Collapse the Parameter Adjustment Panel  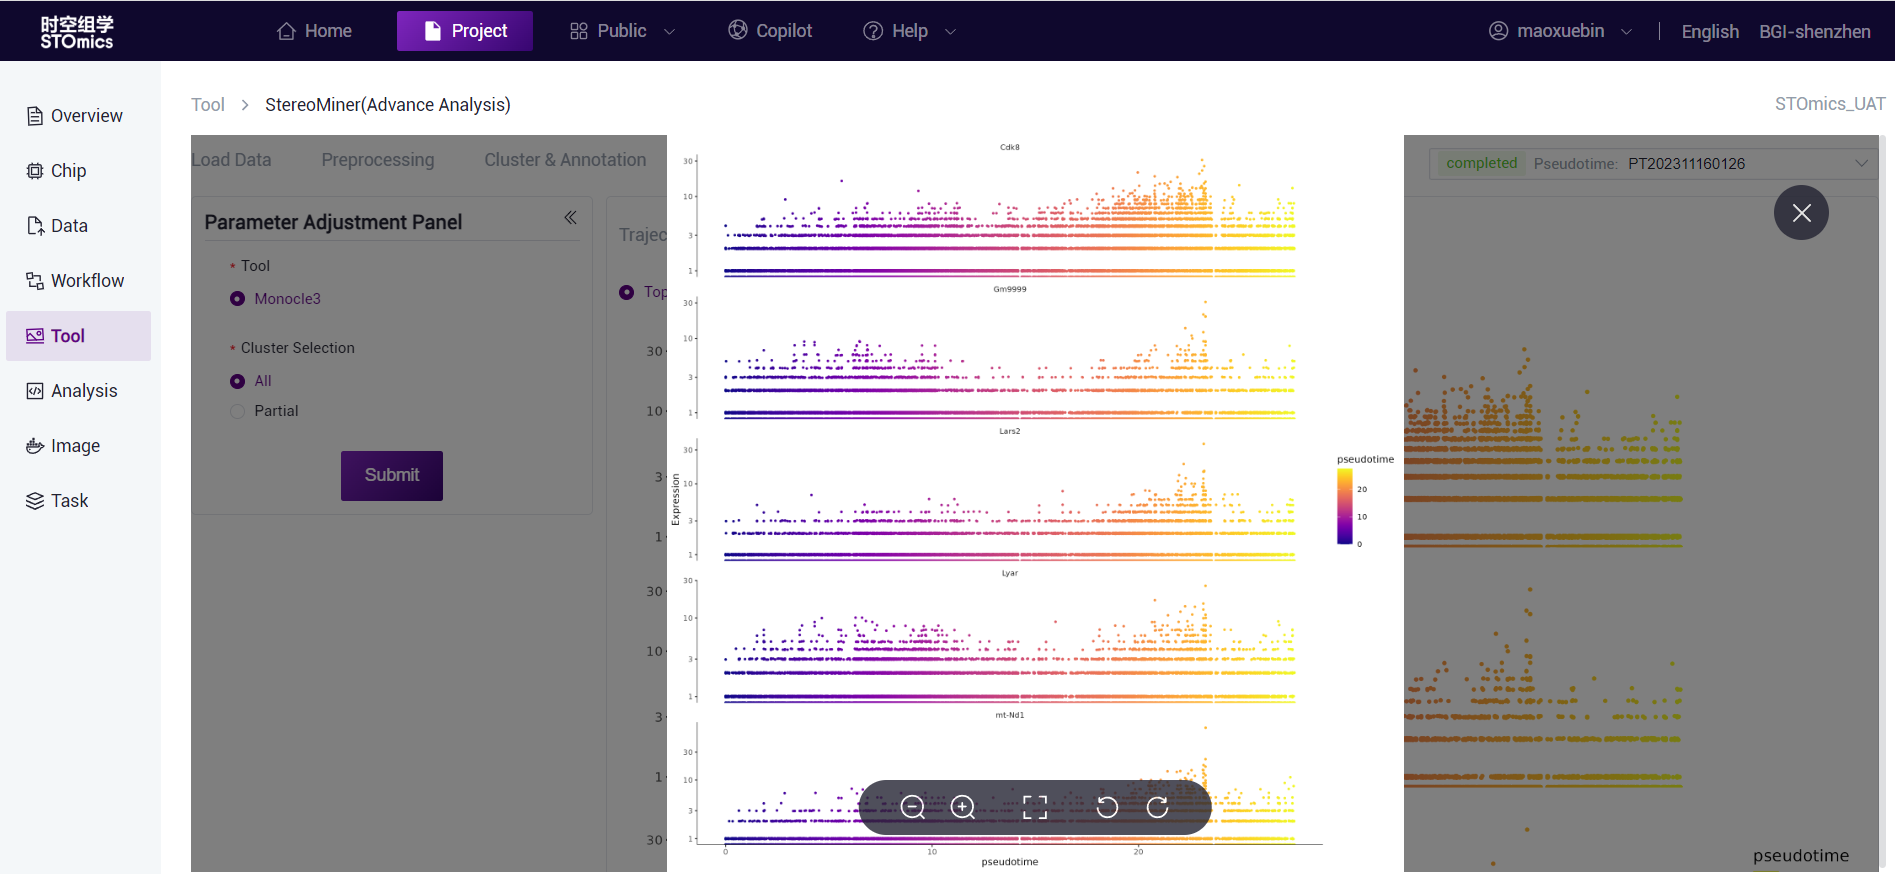[570, 218]
